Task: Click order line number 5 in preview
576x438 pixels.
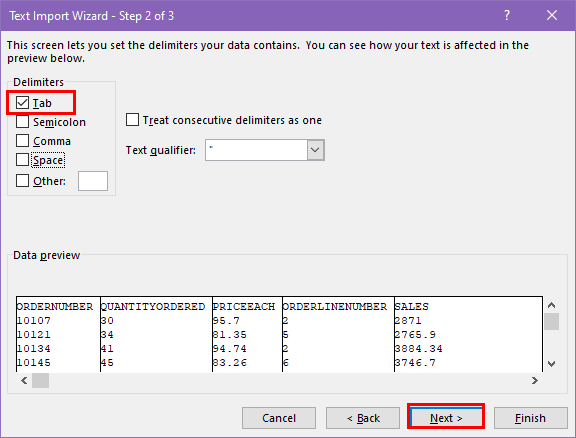Action: [x=286, y=334]
